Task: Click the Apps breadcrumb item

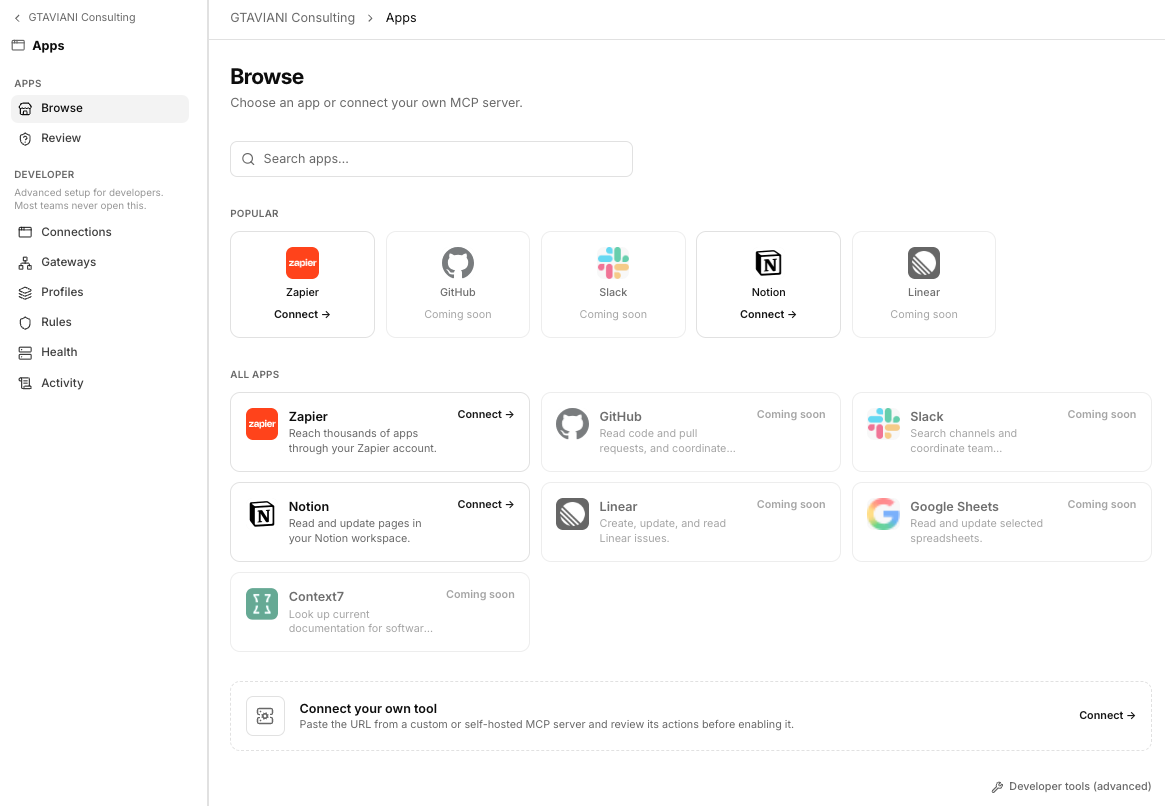Action: pos(400,18)
